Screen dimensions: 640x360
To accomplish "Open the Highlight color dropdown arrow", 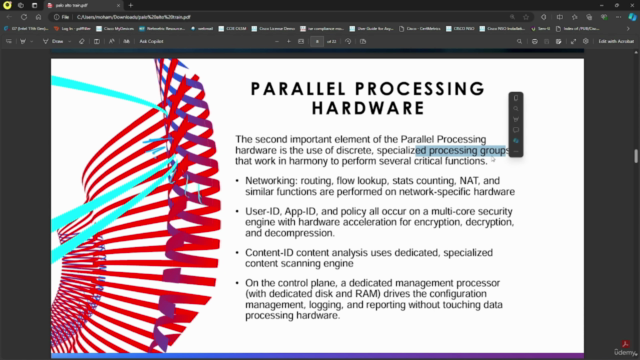I will click(31, 41).
